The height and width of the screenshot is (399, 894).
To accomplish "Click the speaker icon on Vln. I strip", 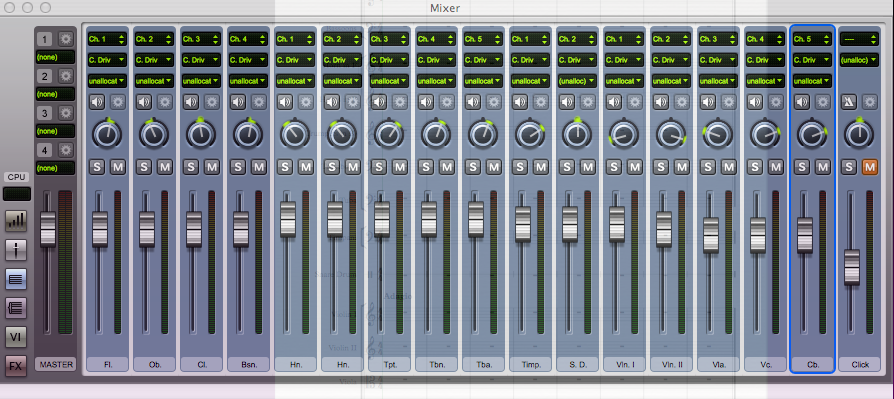I will coord(613,102).
